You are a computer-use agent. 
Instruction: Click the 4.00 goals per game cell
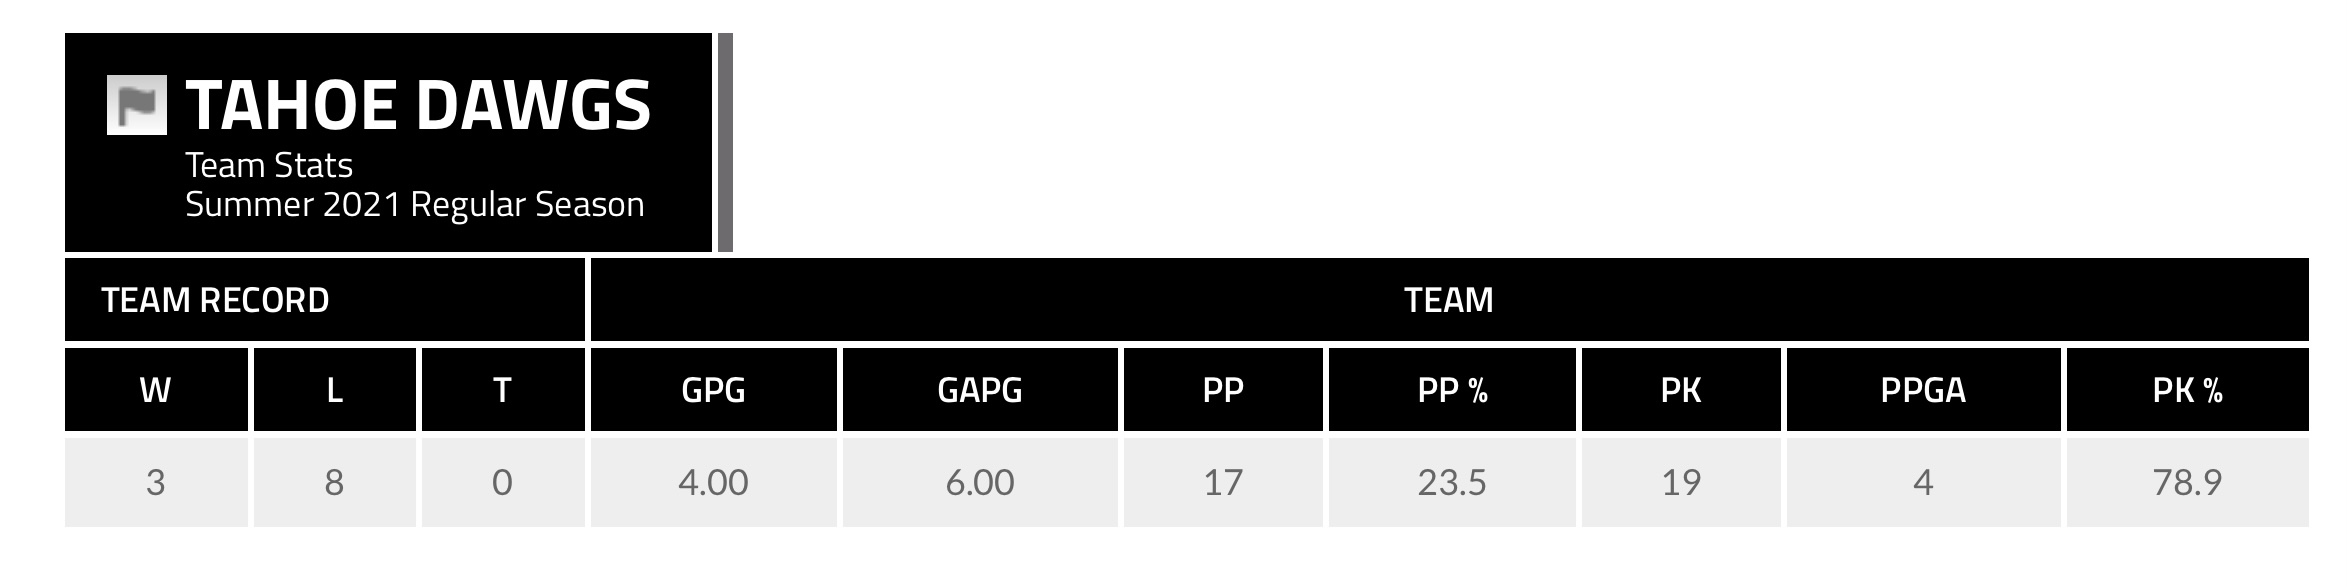click(713, 482)
